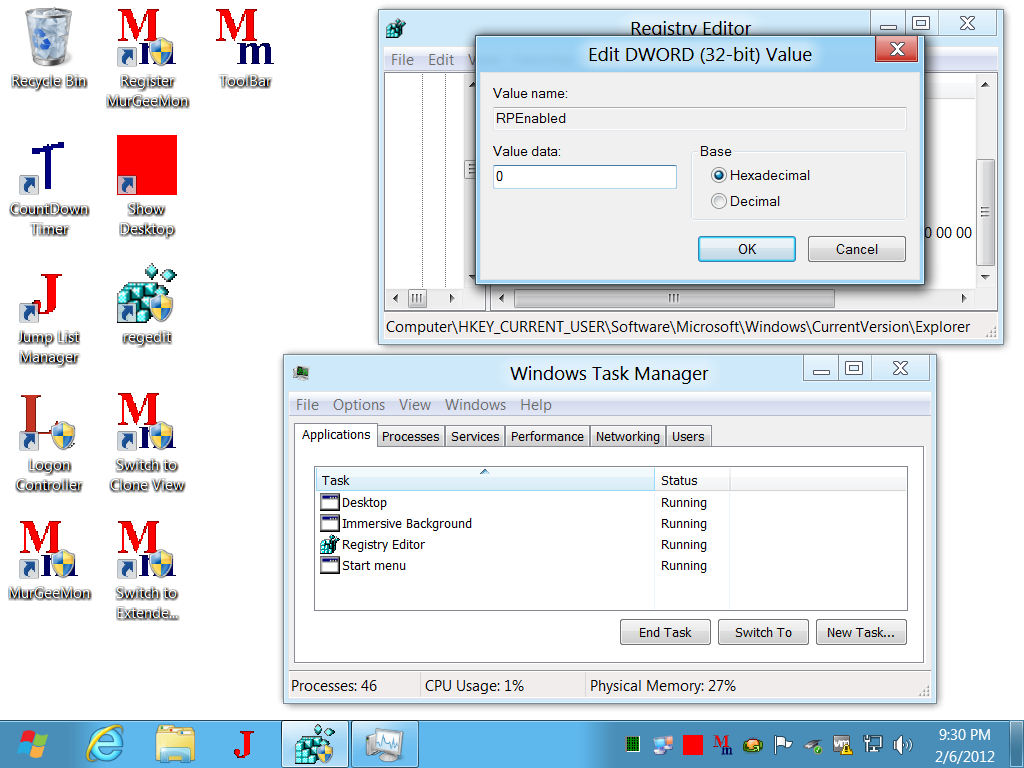
Task: Click the Registry Editor title bar icon
Action: [x=395, y=28]
